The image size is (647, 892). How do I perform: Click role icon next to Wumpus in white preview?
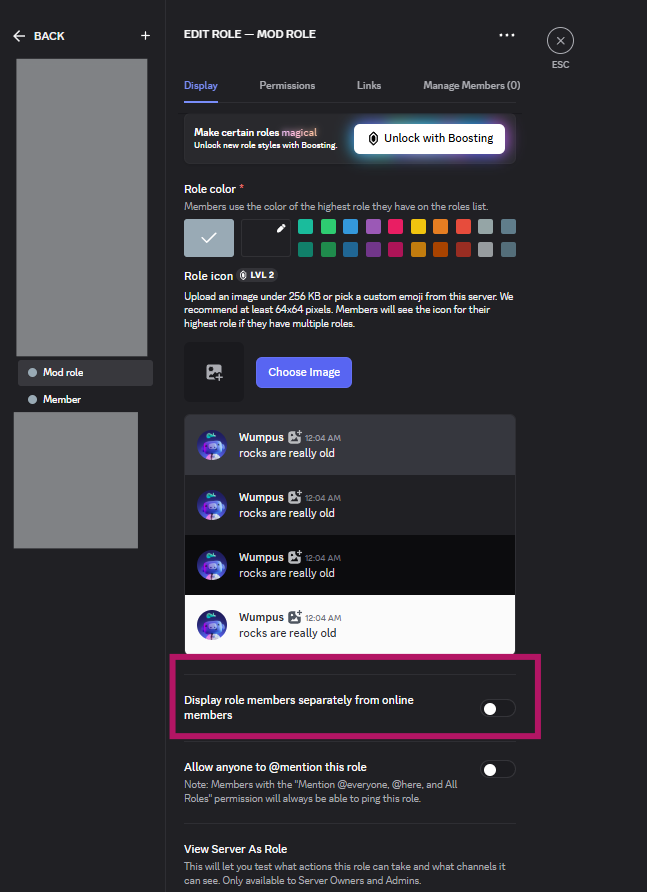click(295, 617)
